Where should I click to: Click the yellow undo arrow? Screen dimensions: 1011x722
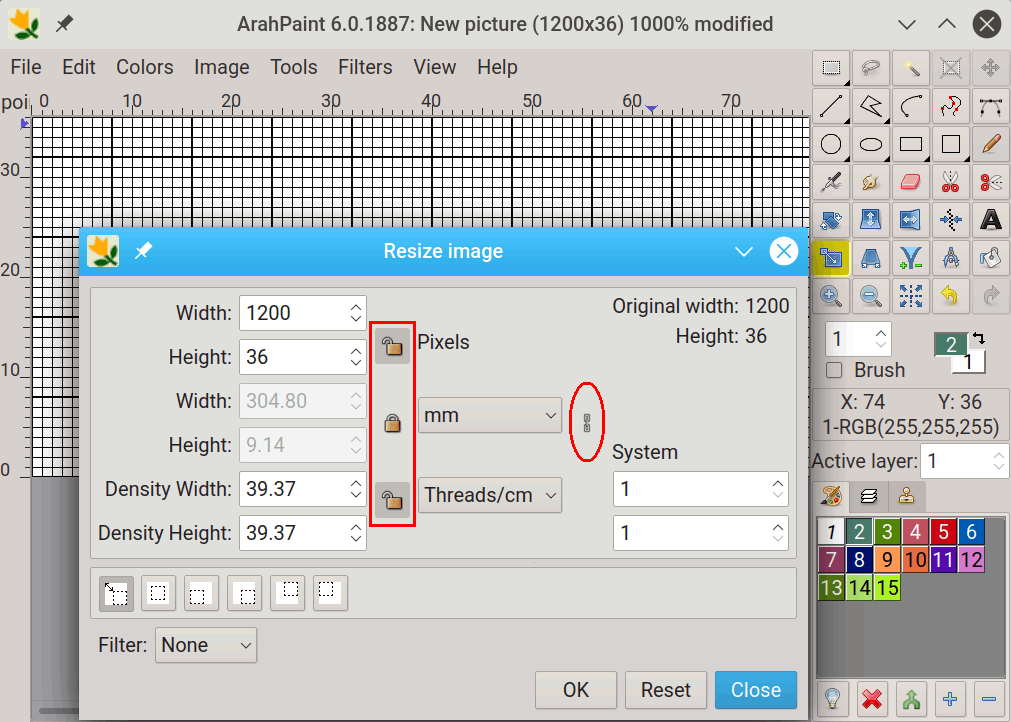pos(951,297)
